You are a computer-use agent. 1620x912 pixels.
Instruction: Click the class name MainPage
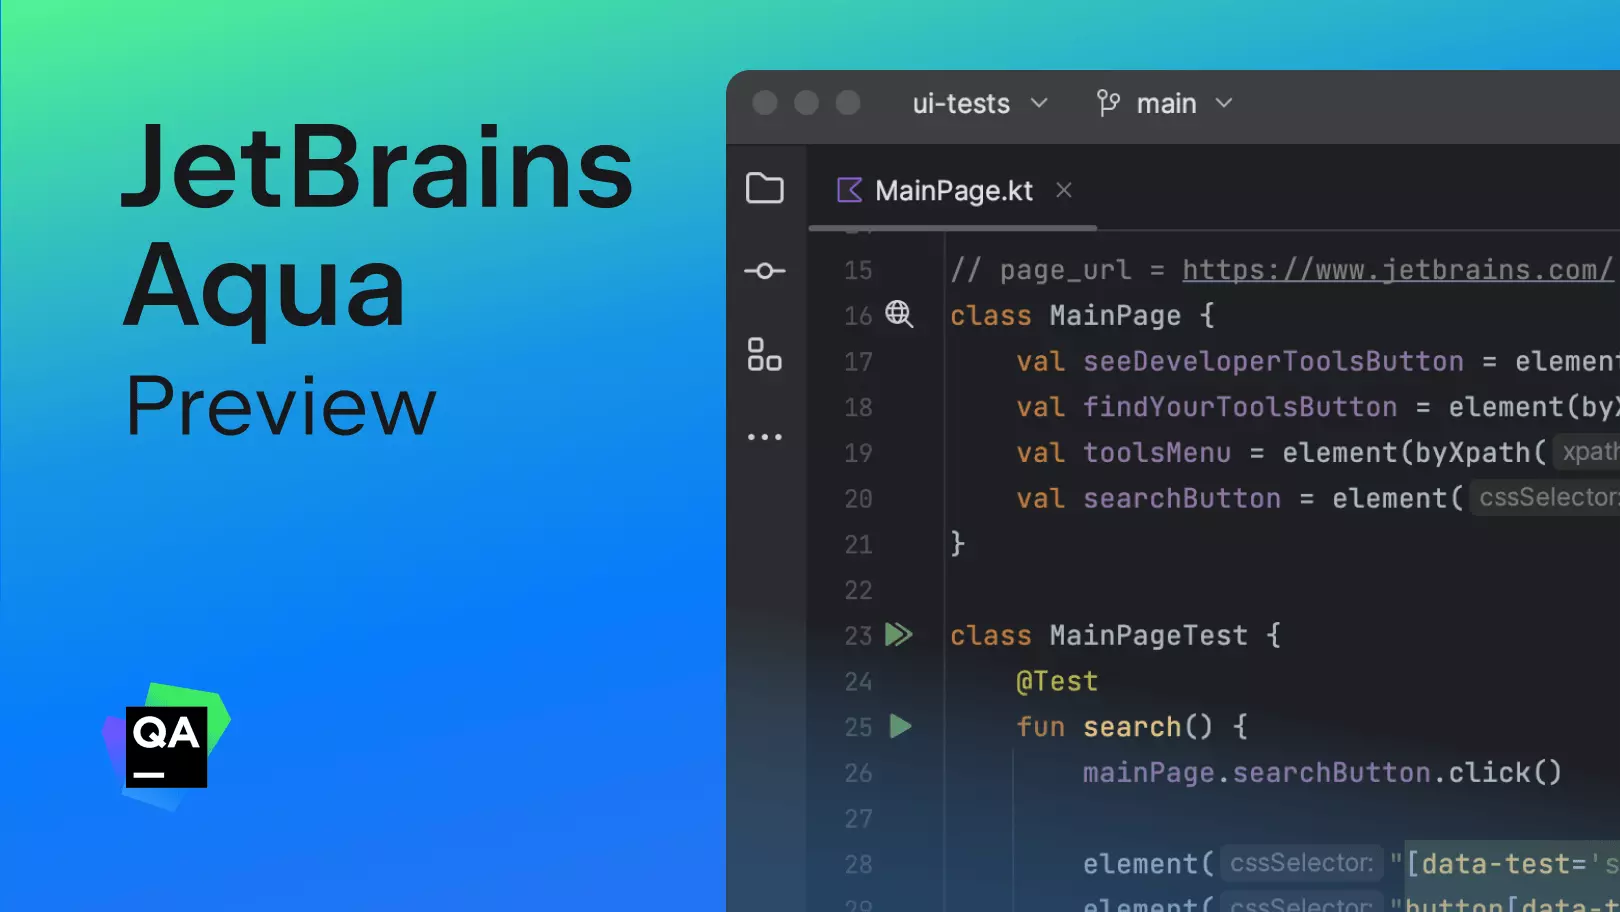click(1115, 315)
